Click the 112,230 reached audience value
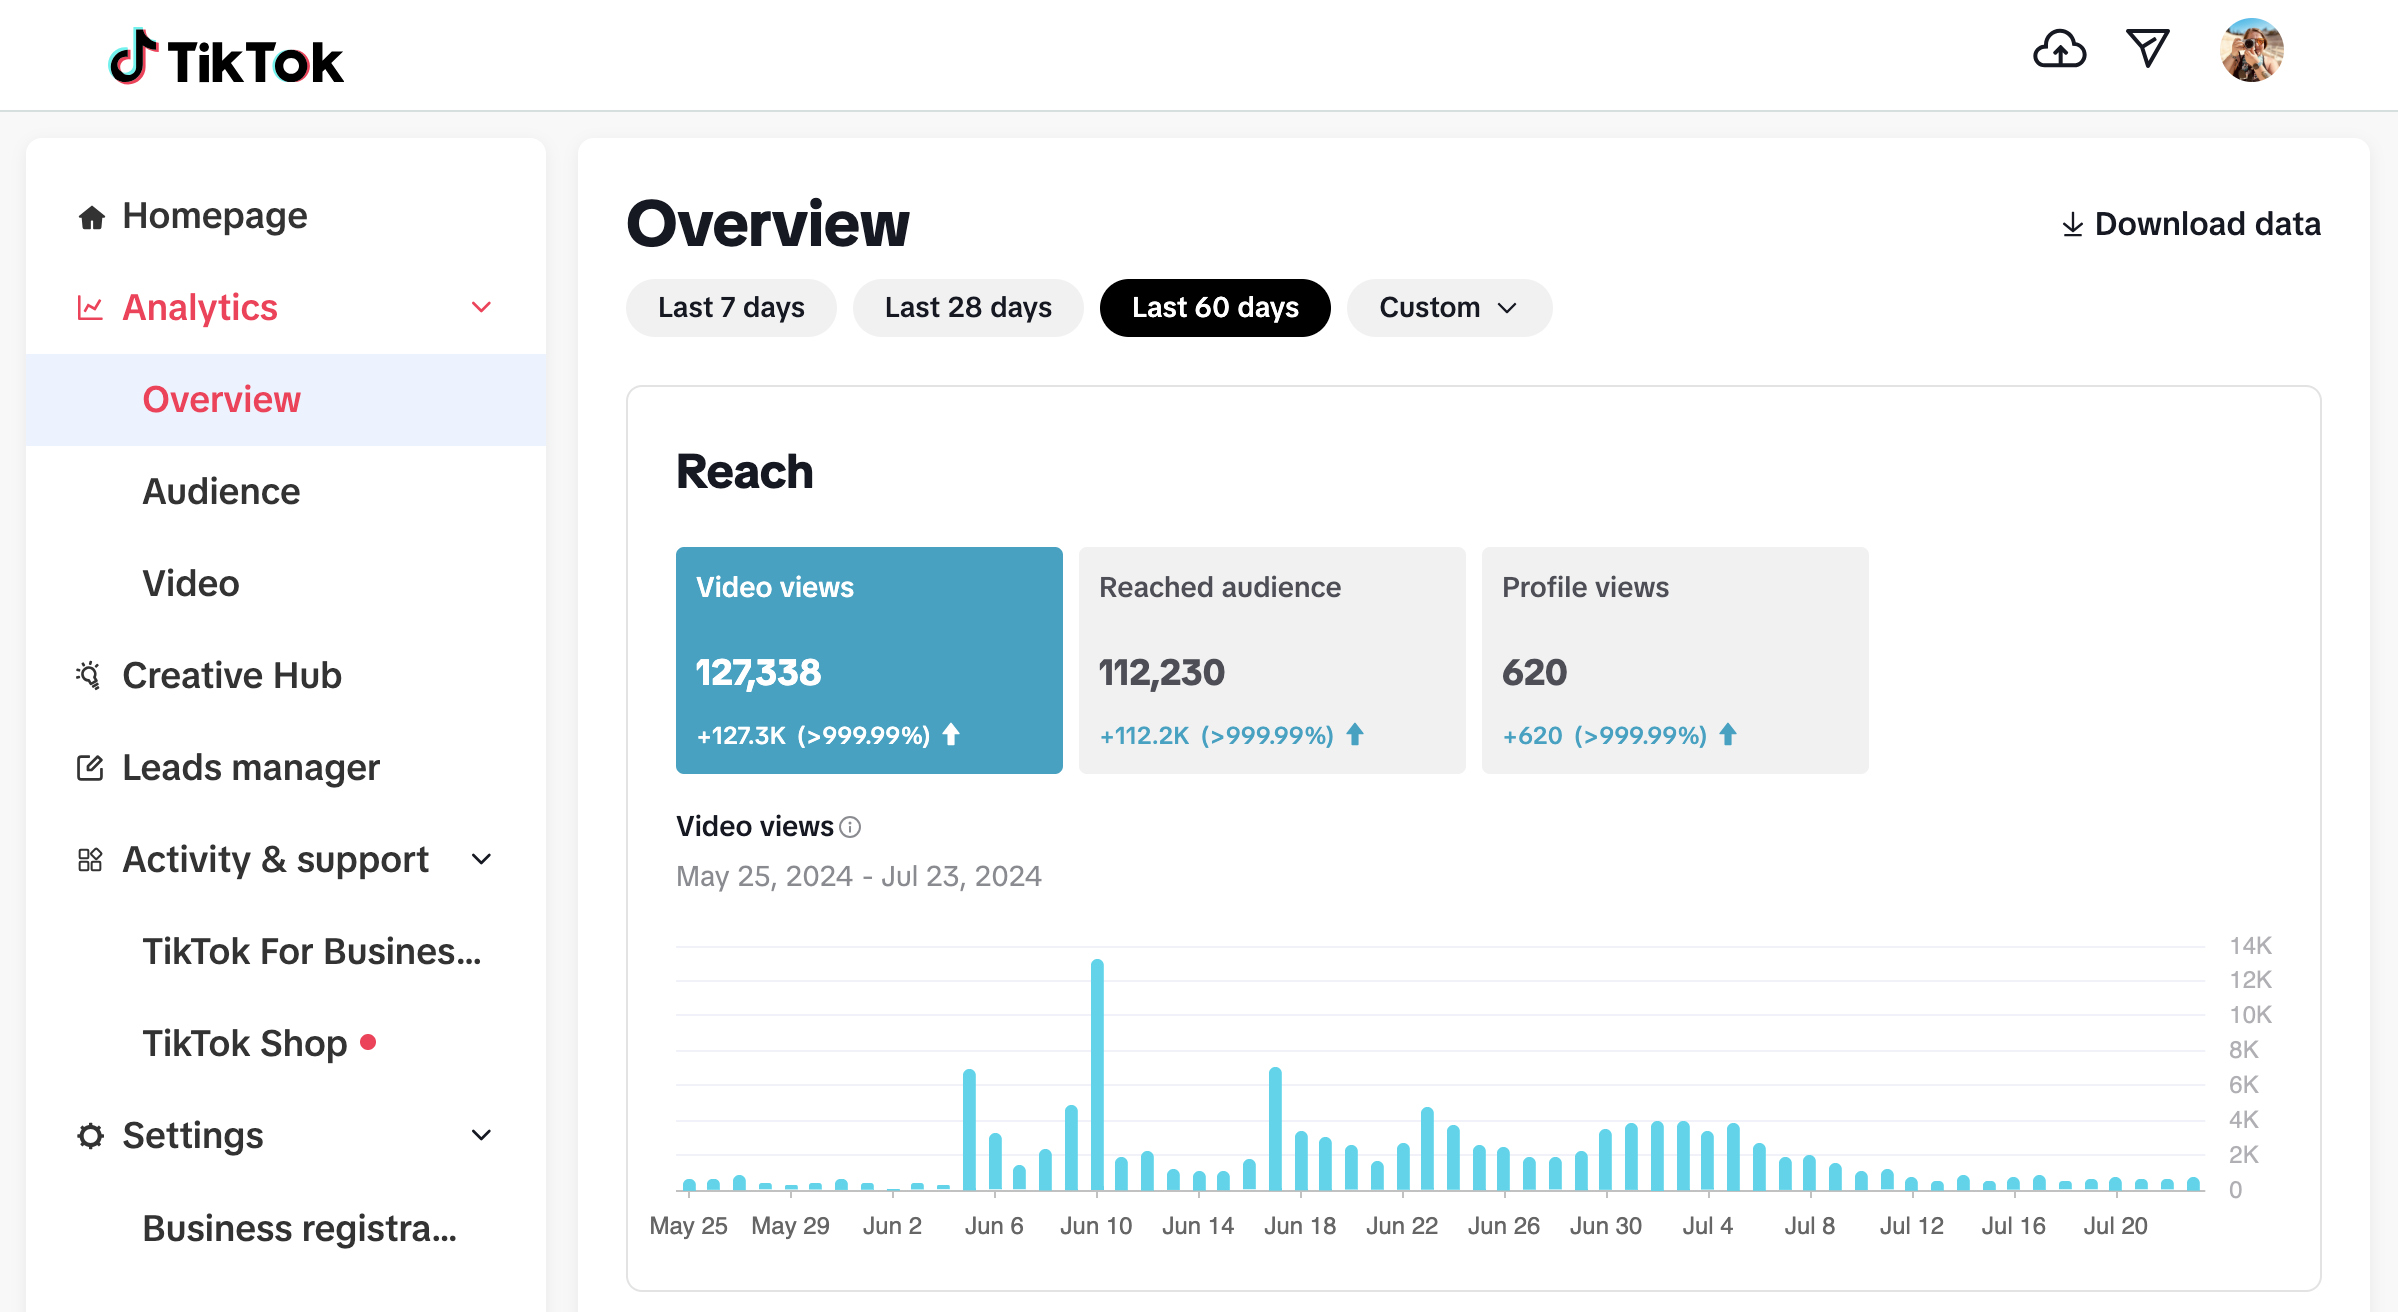2398x1312 pixels. coord(1161,673)
